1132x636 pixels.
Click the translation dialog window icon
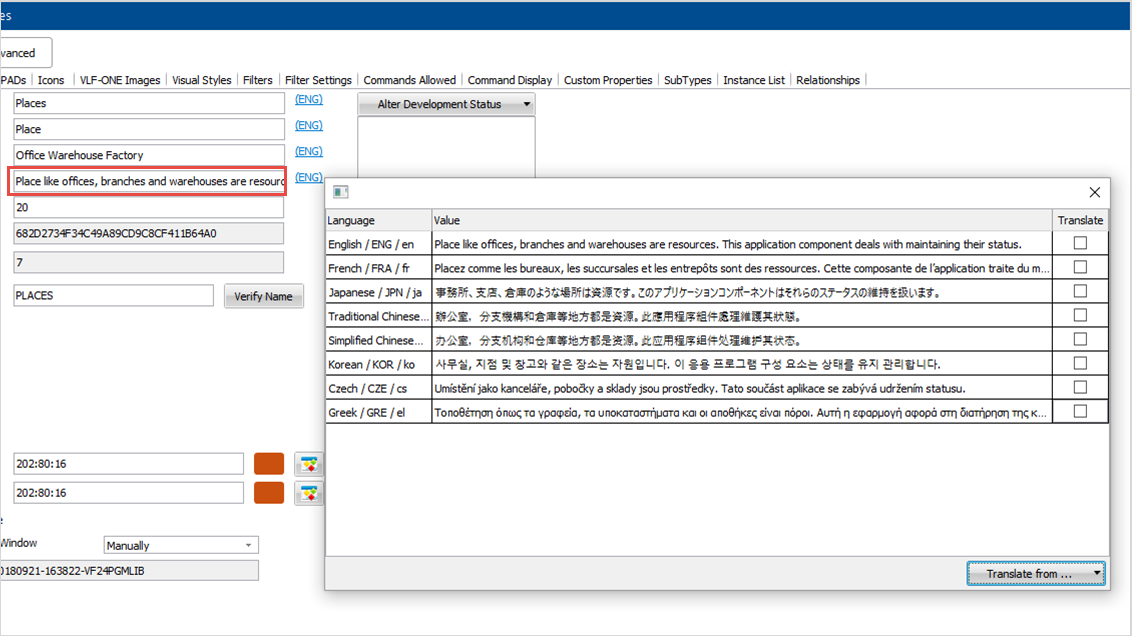click(x=341, y=192)
